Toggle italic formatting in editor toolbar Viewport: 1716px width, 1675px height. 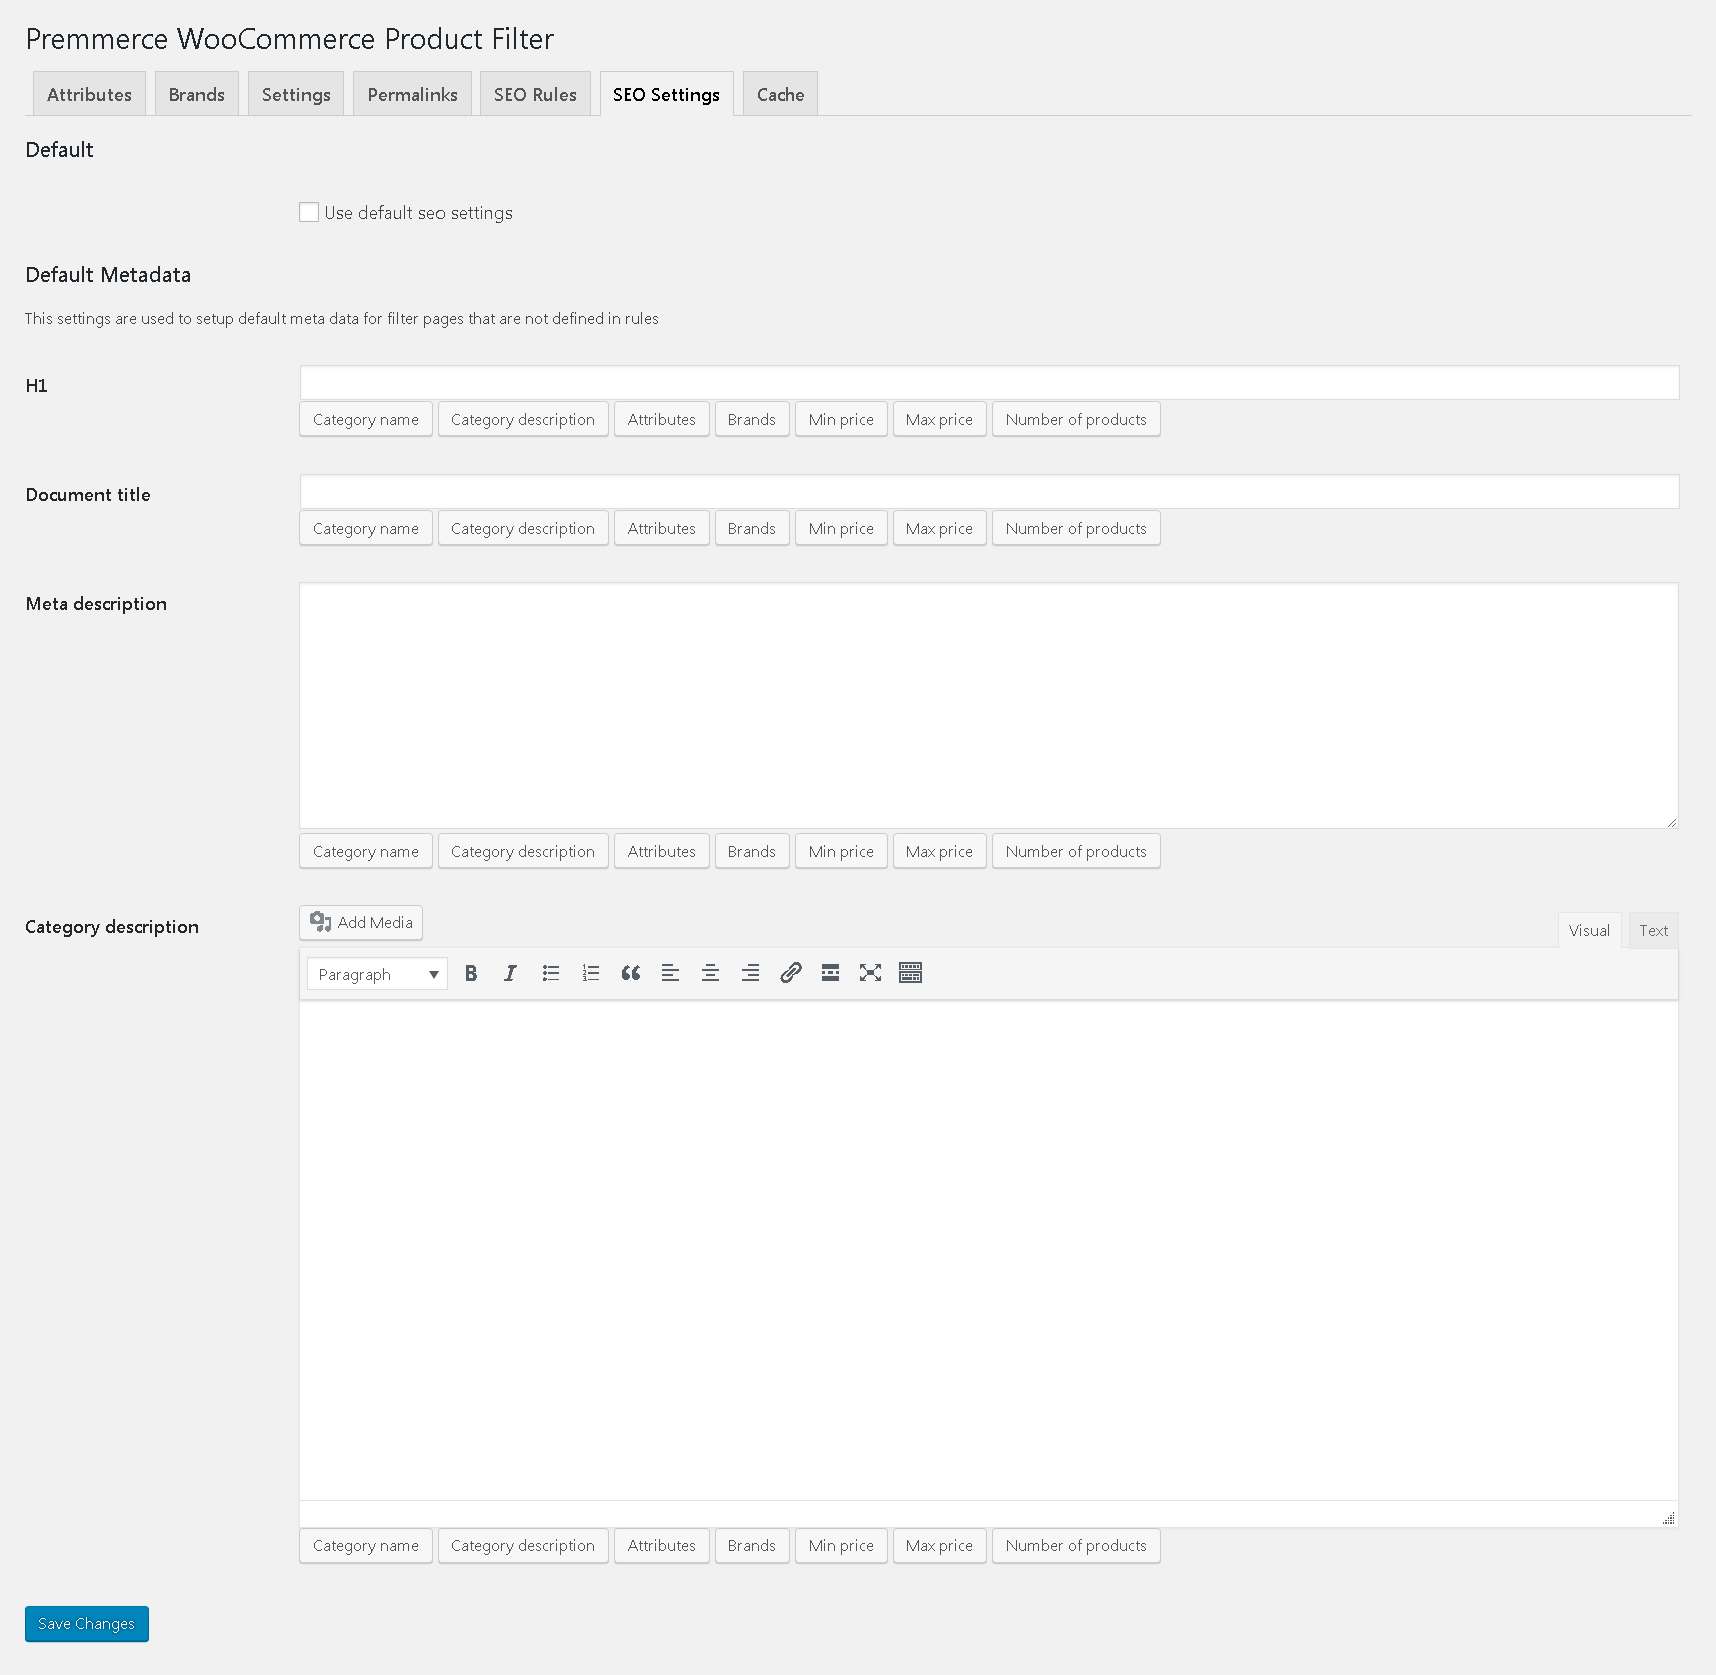click(510, 973)
